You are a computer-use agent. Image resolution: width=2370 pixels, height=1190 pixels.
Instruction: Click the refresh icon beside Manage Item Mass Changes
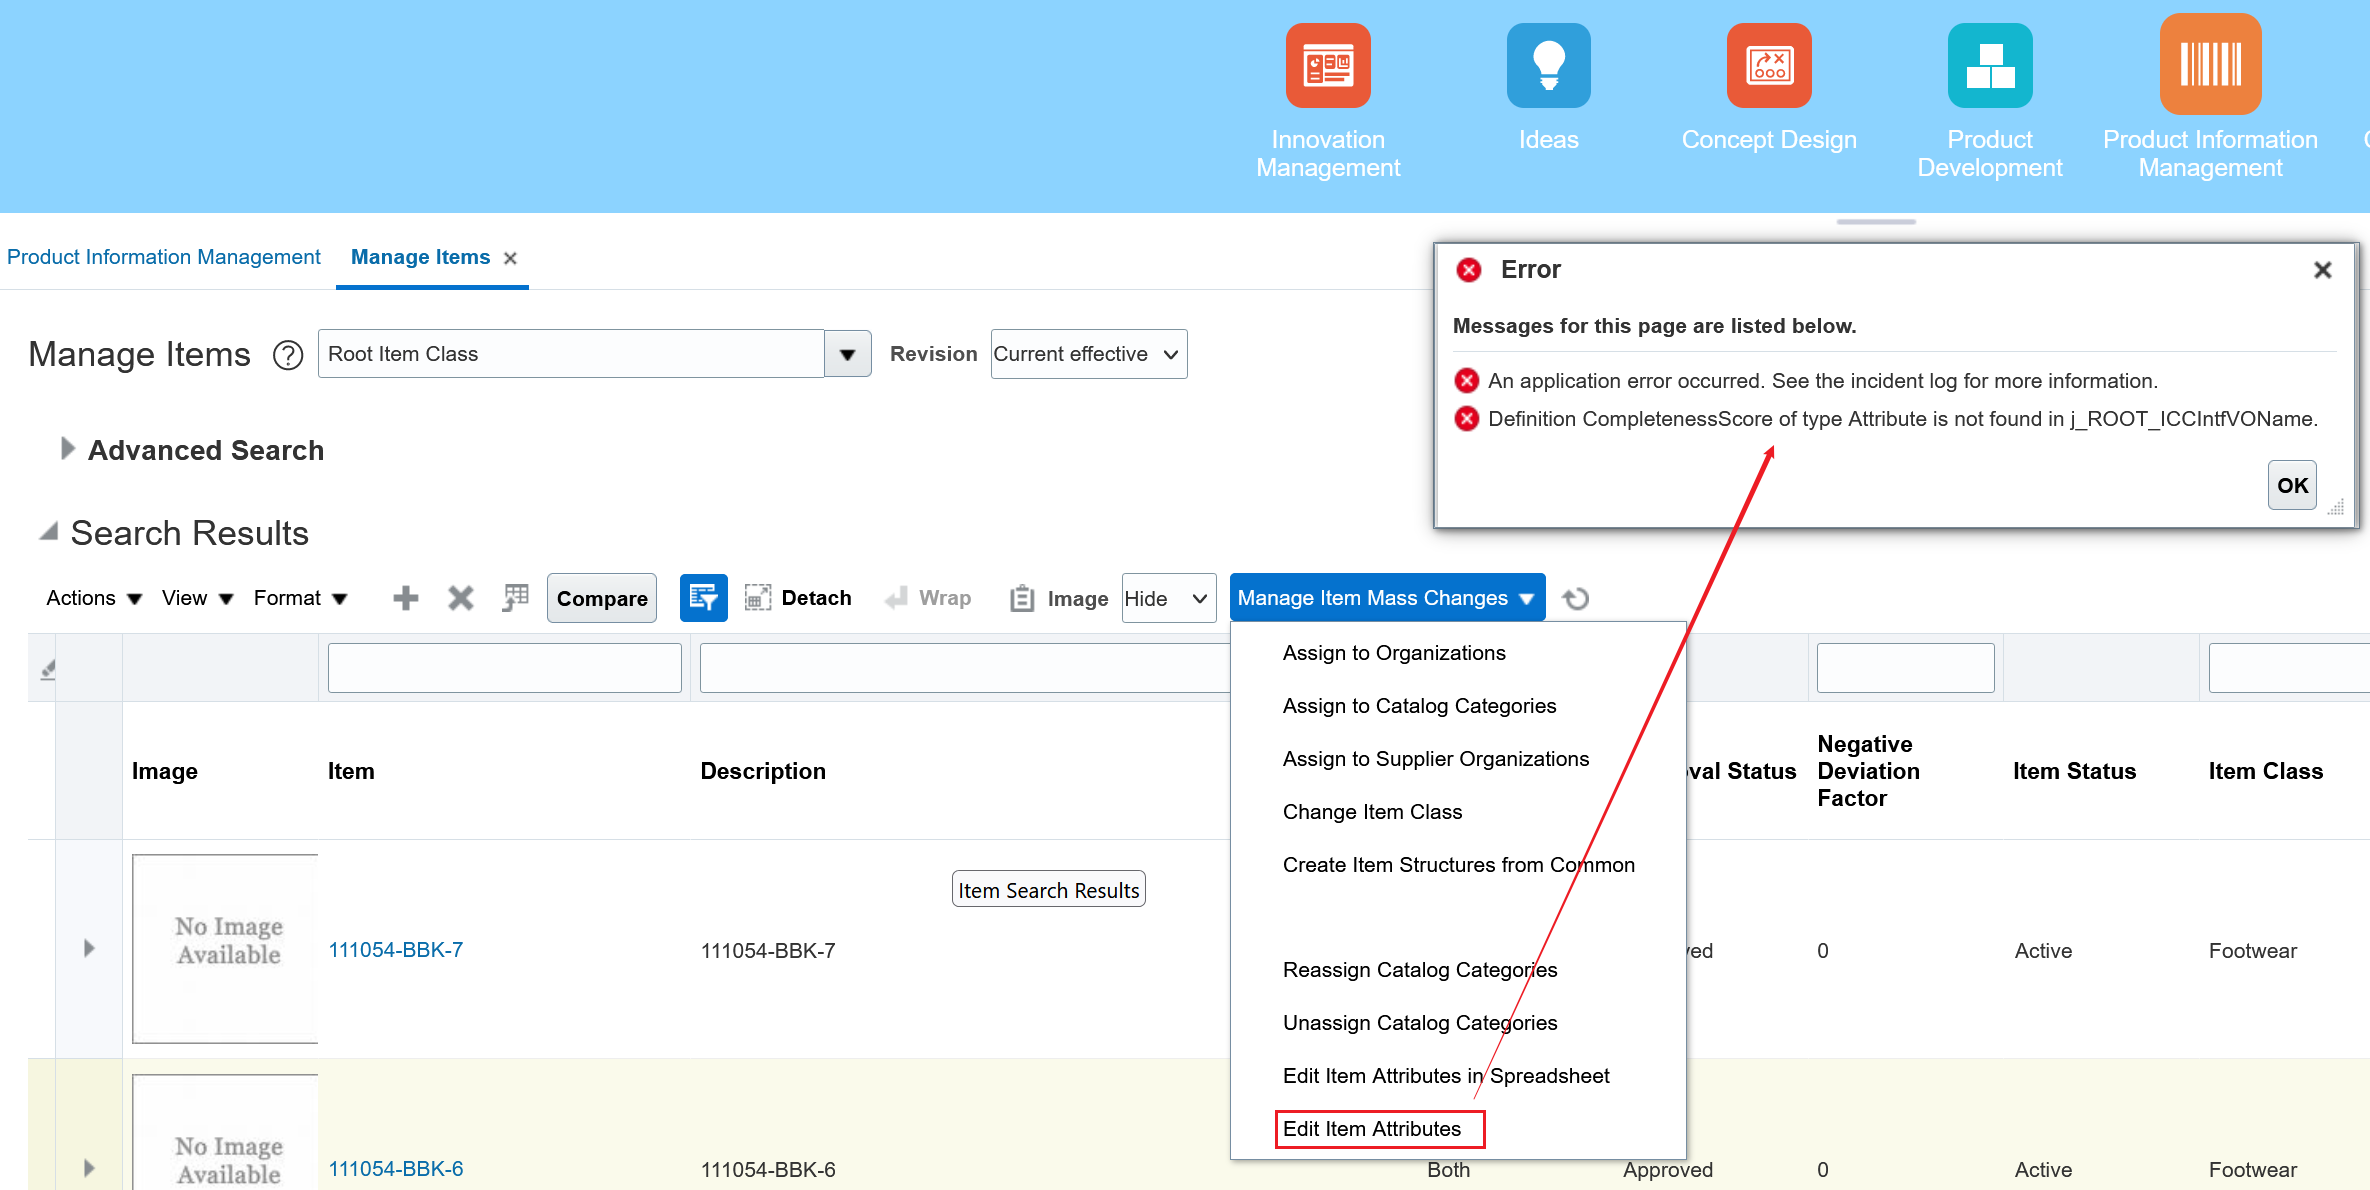click(x=1577, y=598)
